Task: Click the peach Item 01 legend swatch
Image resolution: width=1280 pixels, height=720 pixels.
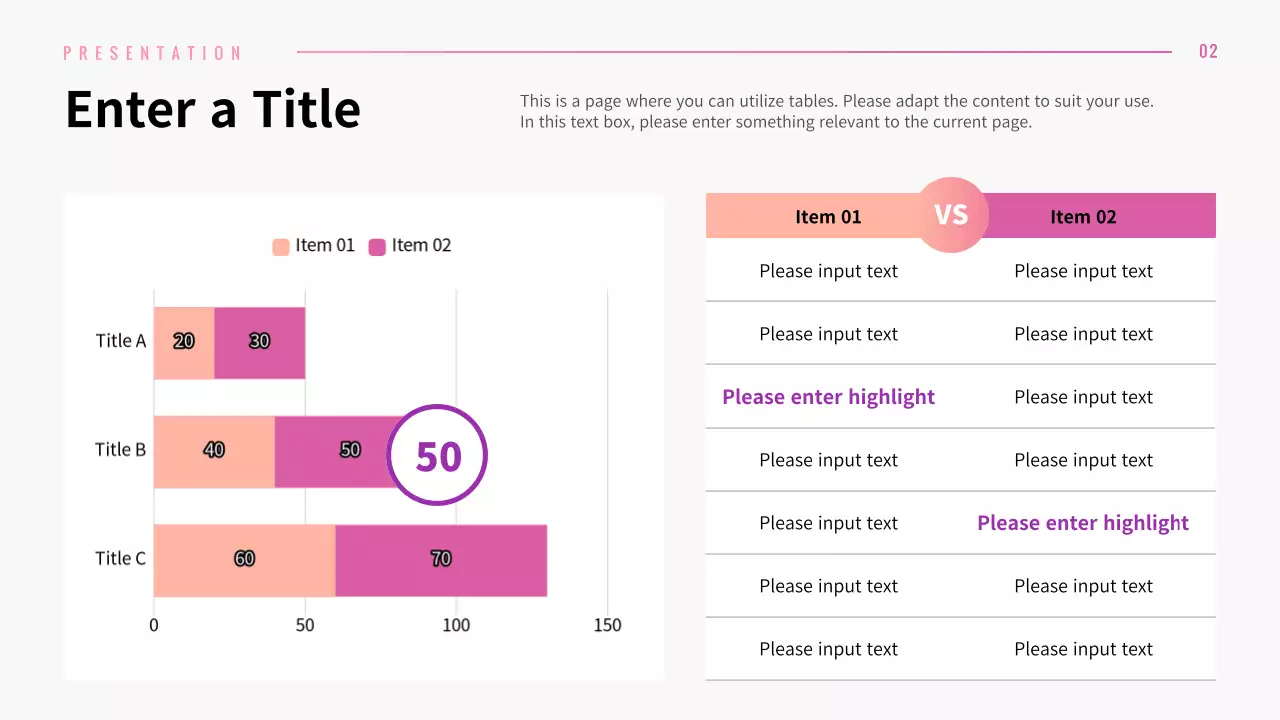Action: coord(281,247)
